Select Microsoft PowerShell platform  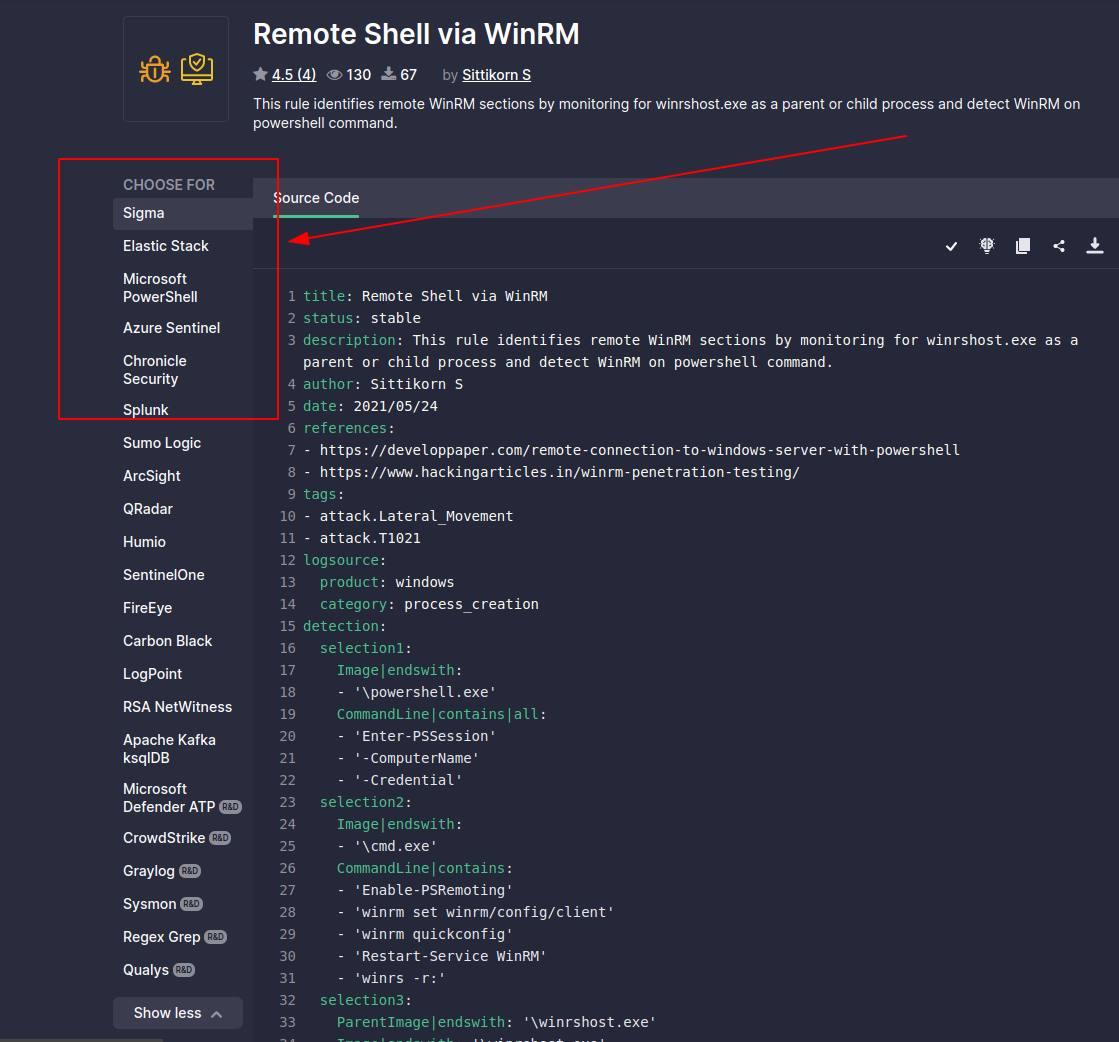tap(160, 288)
